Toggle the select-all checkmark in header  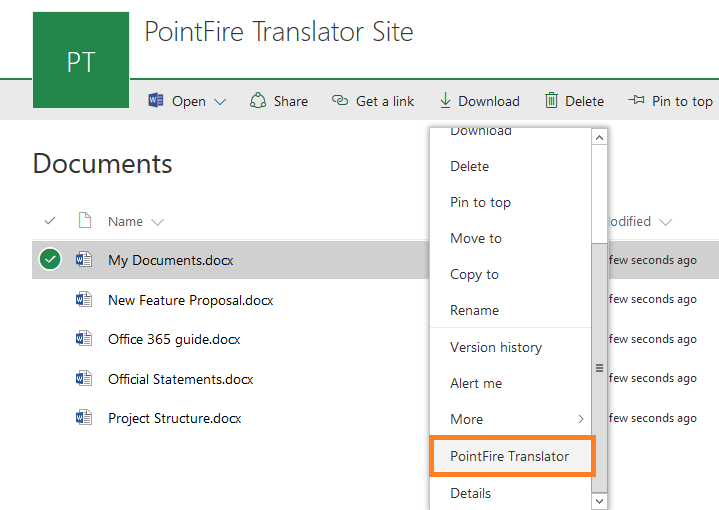tap(50, 221)
